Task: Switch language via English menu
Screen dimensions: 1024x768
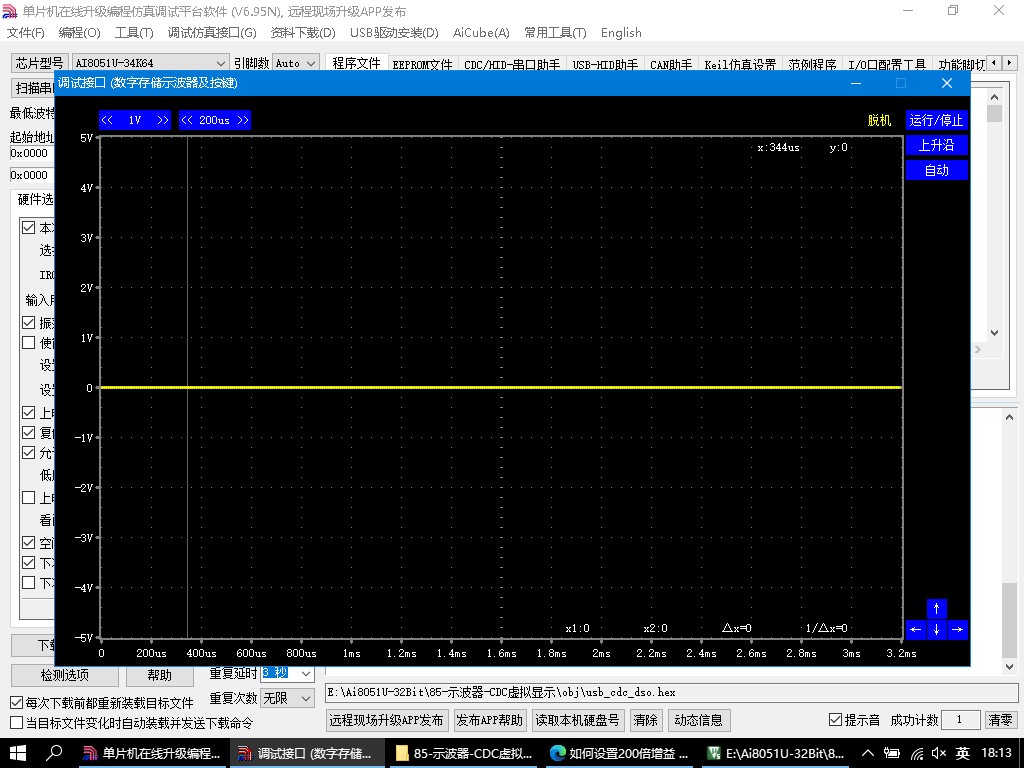Action: [x=621, y=33]
